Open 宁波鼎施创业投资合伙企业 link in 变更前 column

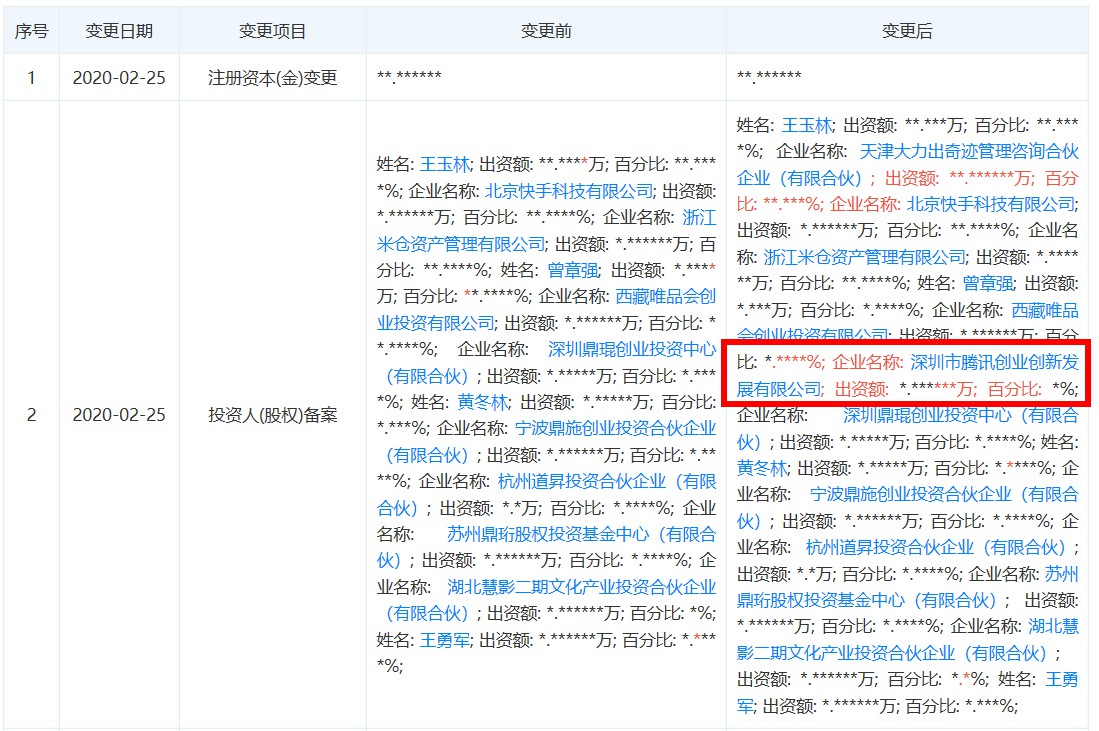547,442
